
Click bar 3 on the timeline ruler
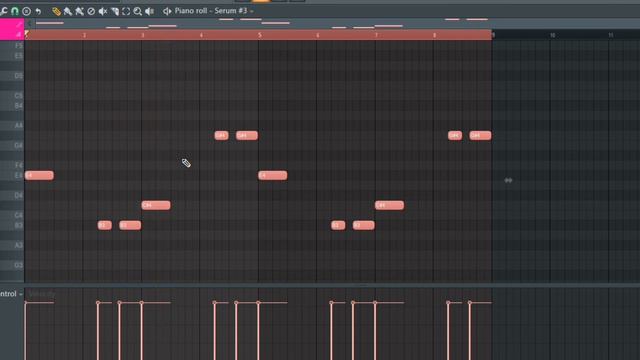pos(142,35)
